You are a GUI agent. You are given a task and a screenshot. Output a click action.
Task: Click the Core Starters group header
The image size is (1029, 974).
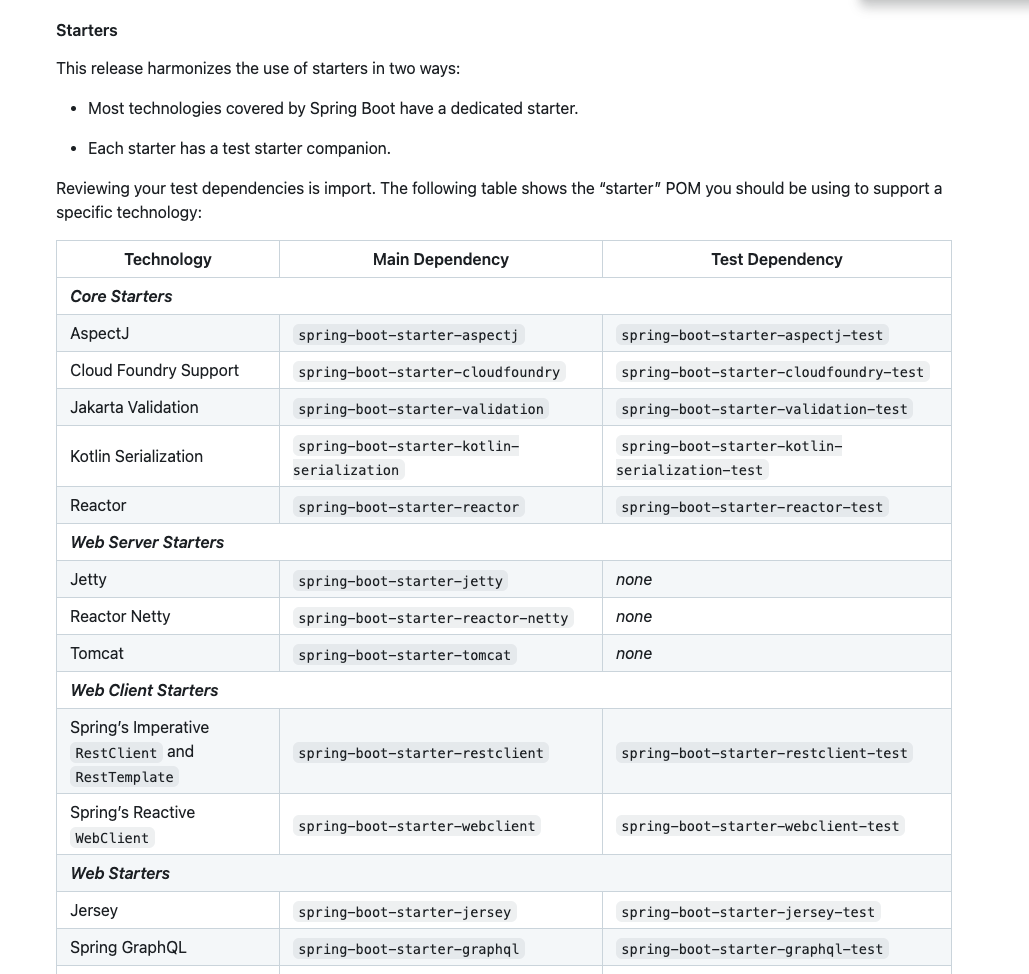[121, 296]
